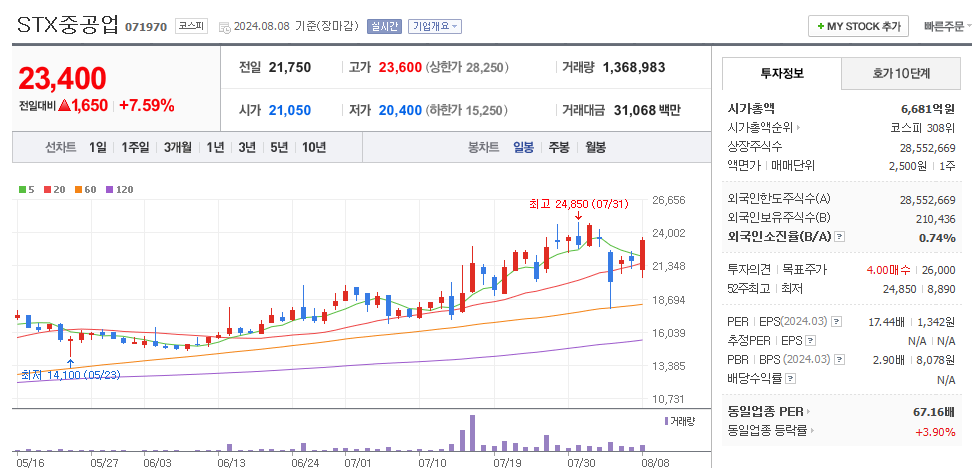Viewport: 976px width, 468px height.
Task: Click the 67.16배 industry PER value
Action: click(x=934, y=411)
